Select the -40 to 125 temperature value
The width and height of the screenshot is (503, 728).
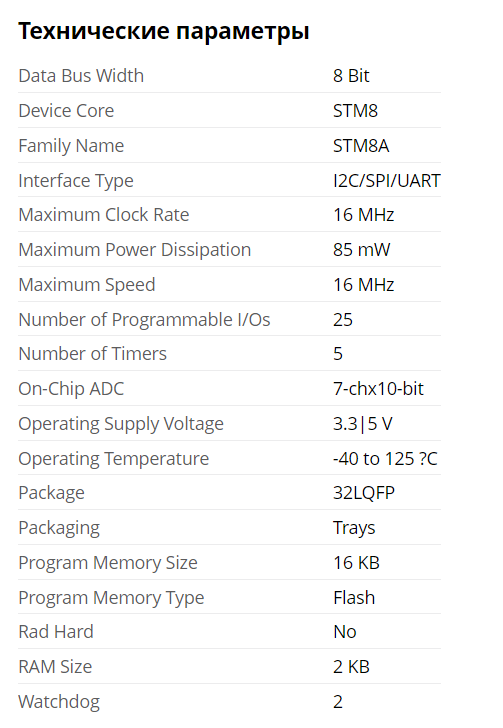[x=385, y=459]
